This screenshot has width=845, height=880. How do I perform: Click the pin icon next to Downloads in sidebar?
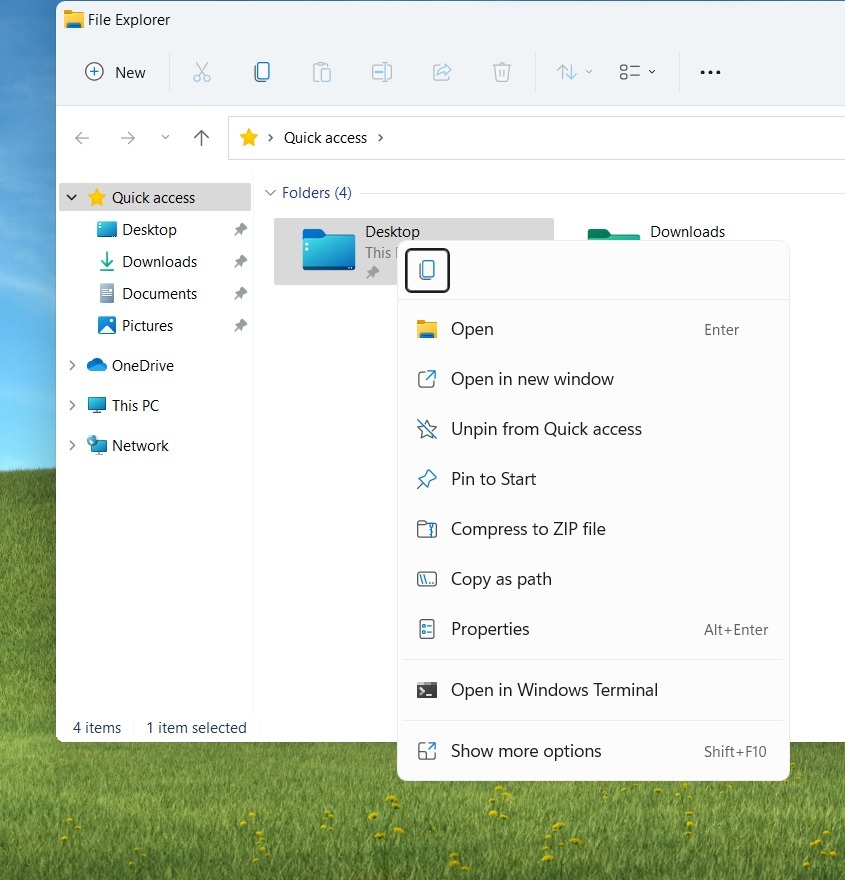point(241,262)
